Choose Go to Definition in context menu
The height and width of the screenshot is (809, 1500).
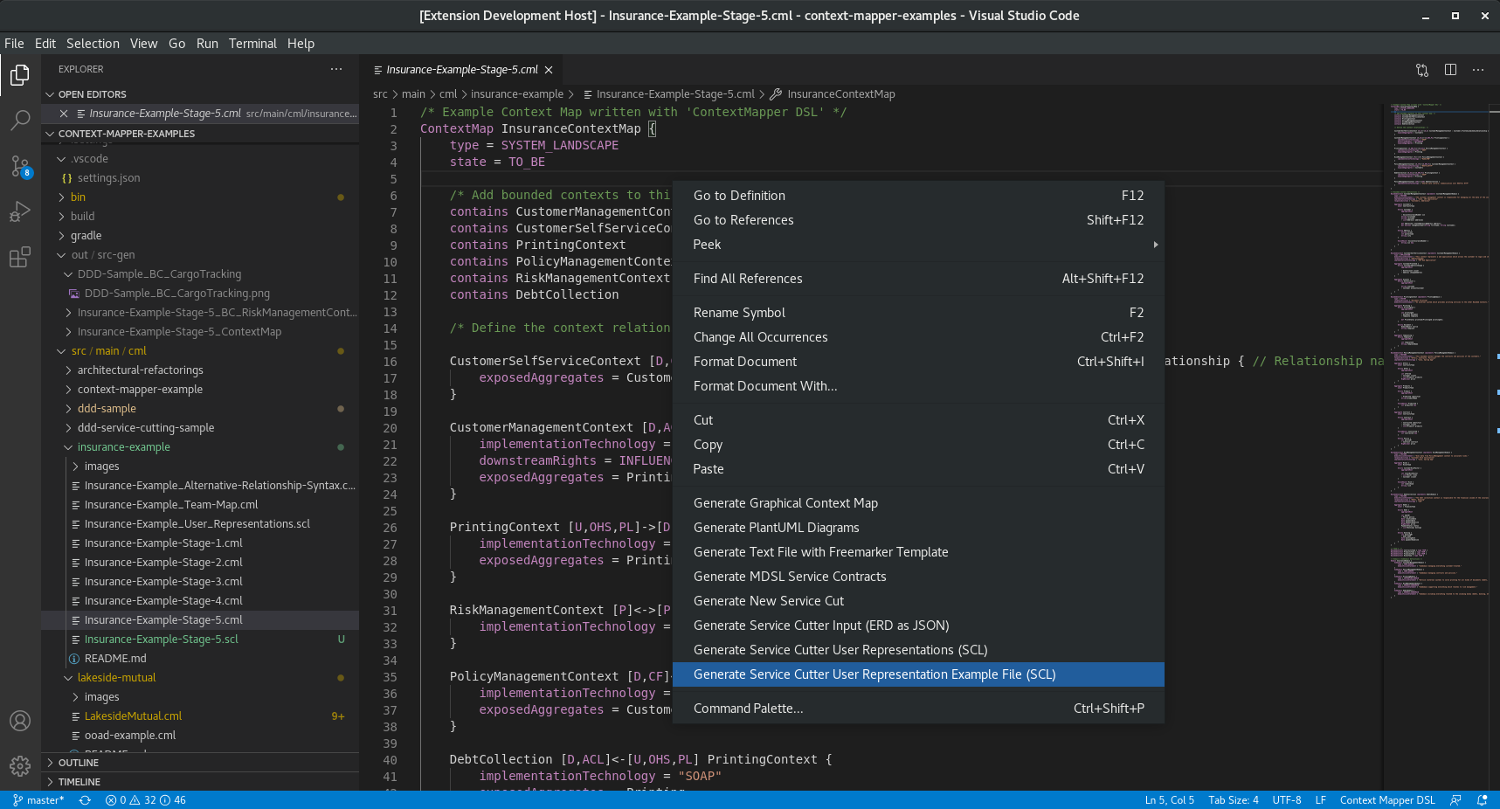pos(918,196)
